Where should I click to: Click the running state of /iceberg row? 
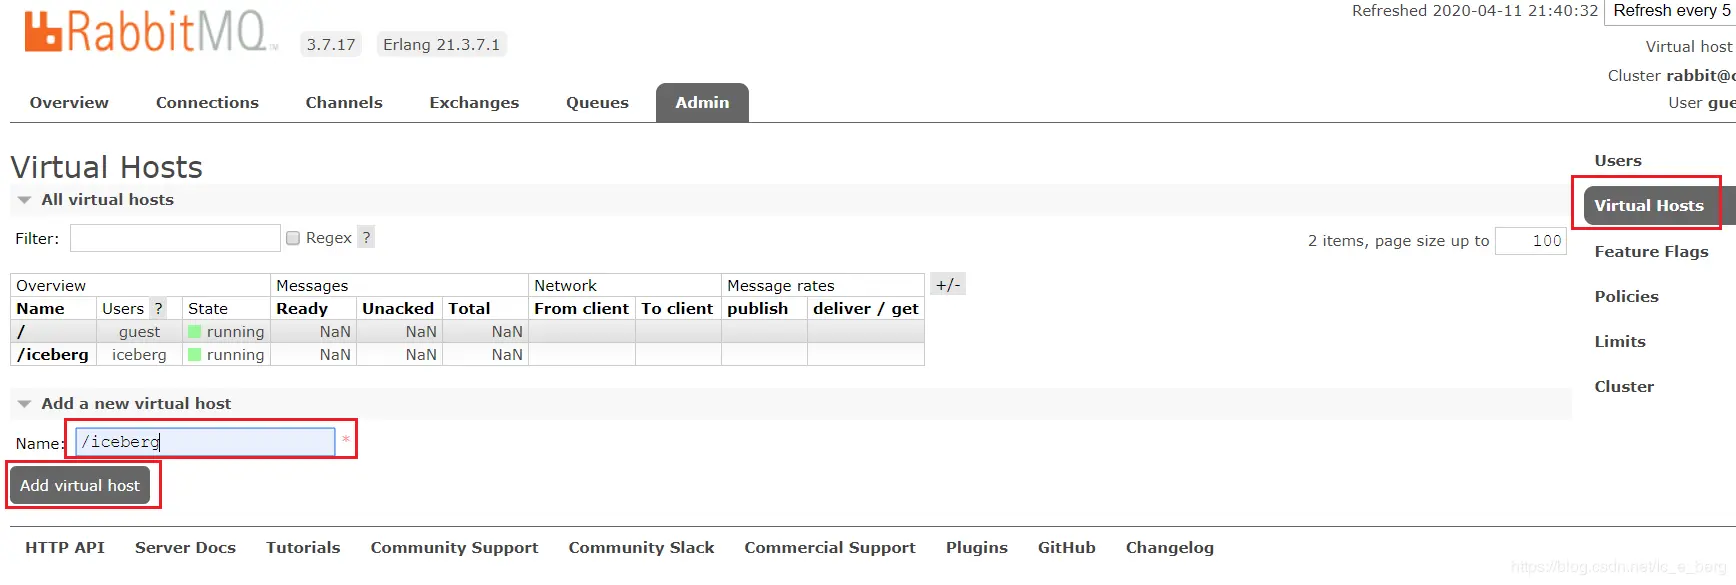(x=226, y=355)
